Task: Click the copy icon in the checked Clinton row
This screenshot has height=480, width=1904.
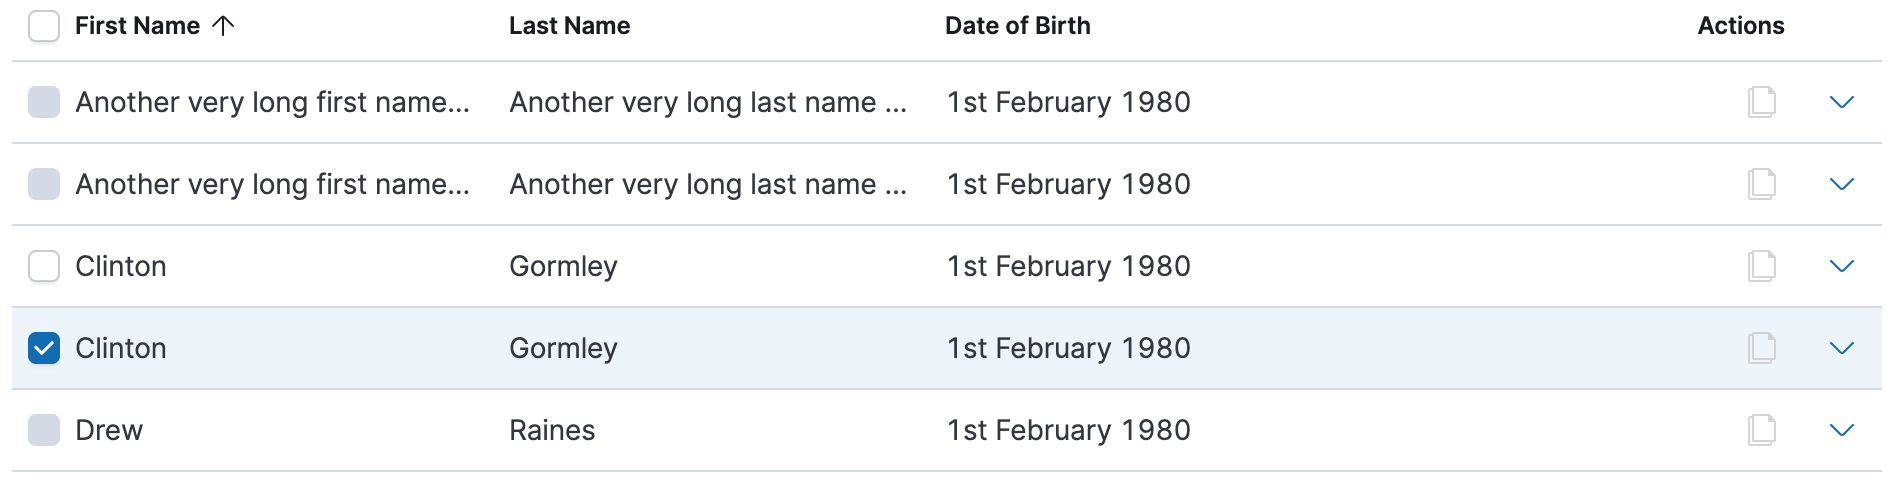Action: (1761, 348)
